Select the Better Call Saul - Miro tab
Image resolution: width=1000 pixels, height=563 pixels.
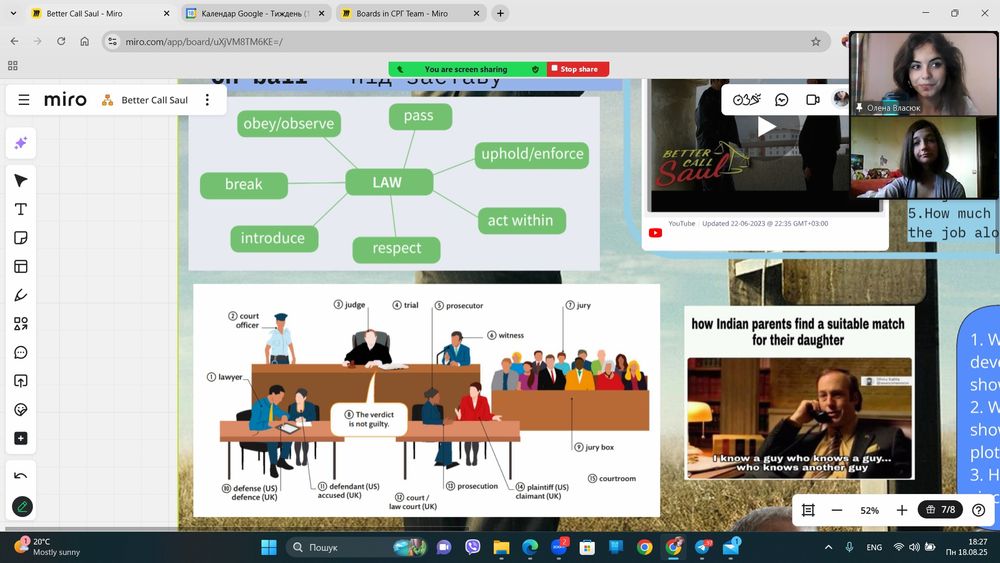tap(99, 13)
